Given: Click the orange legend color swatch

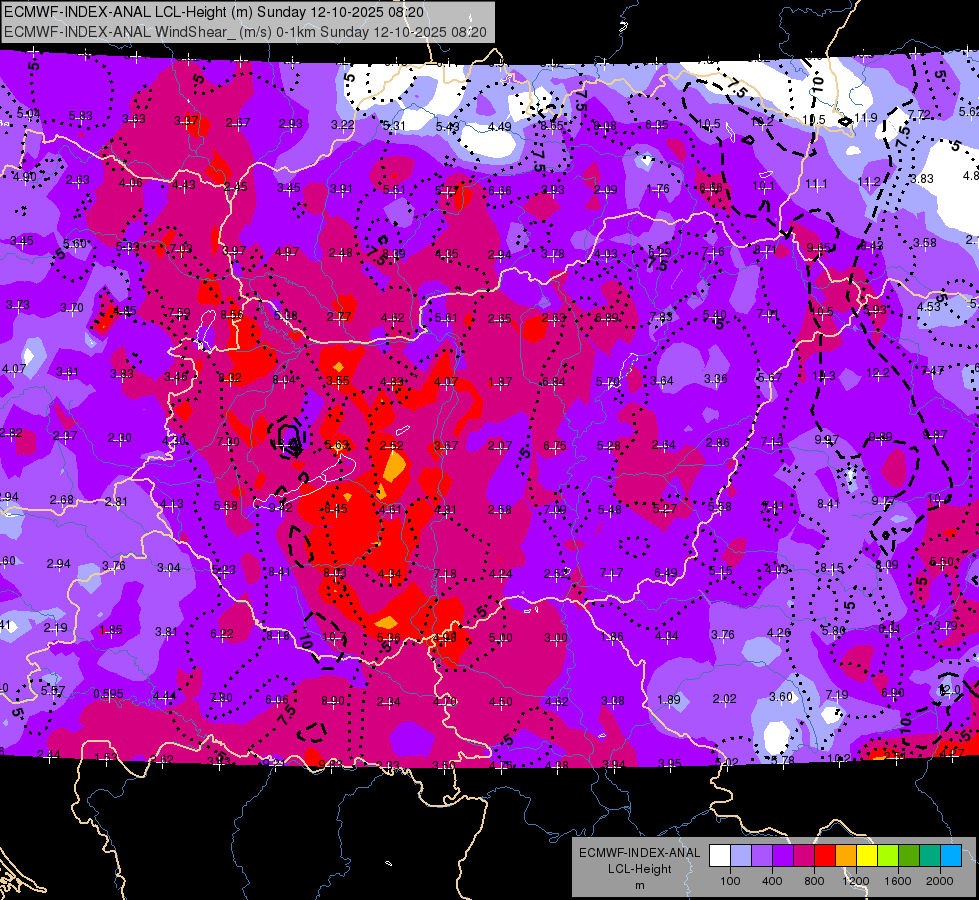Looking at the screenshot, I should [x=846, y=855].
